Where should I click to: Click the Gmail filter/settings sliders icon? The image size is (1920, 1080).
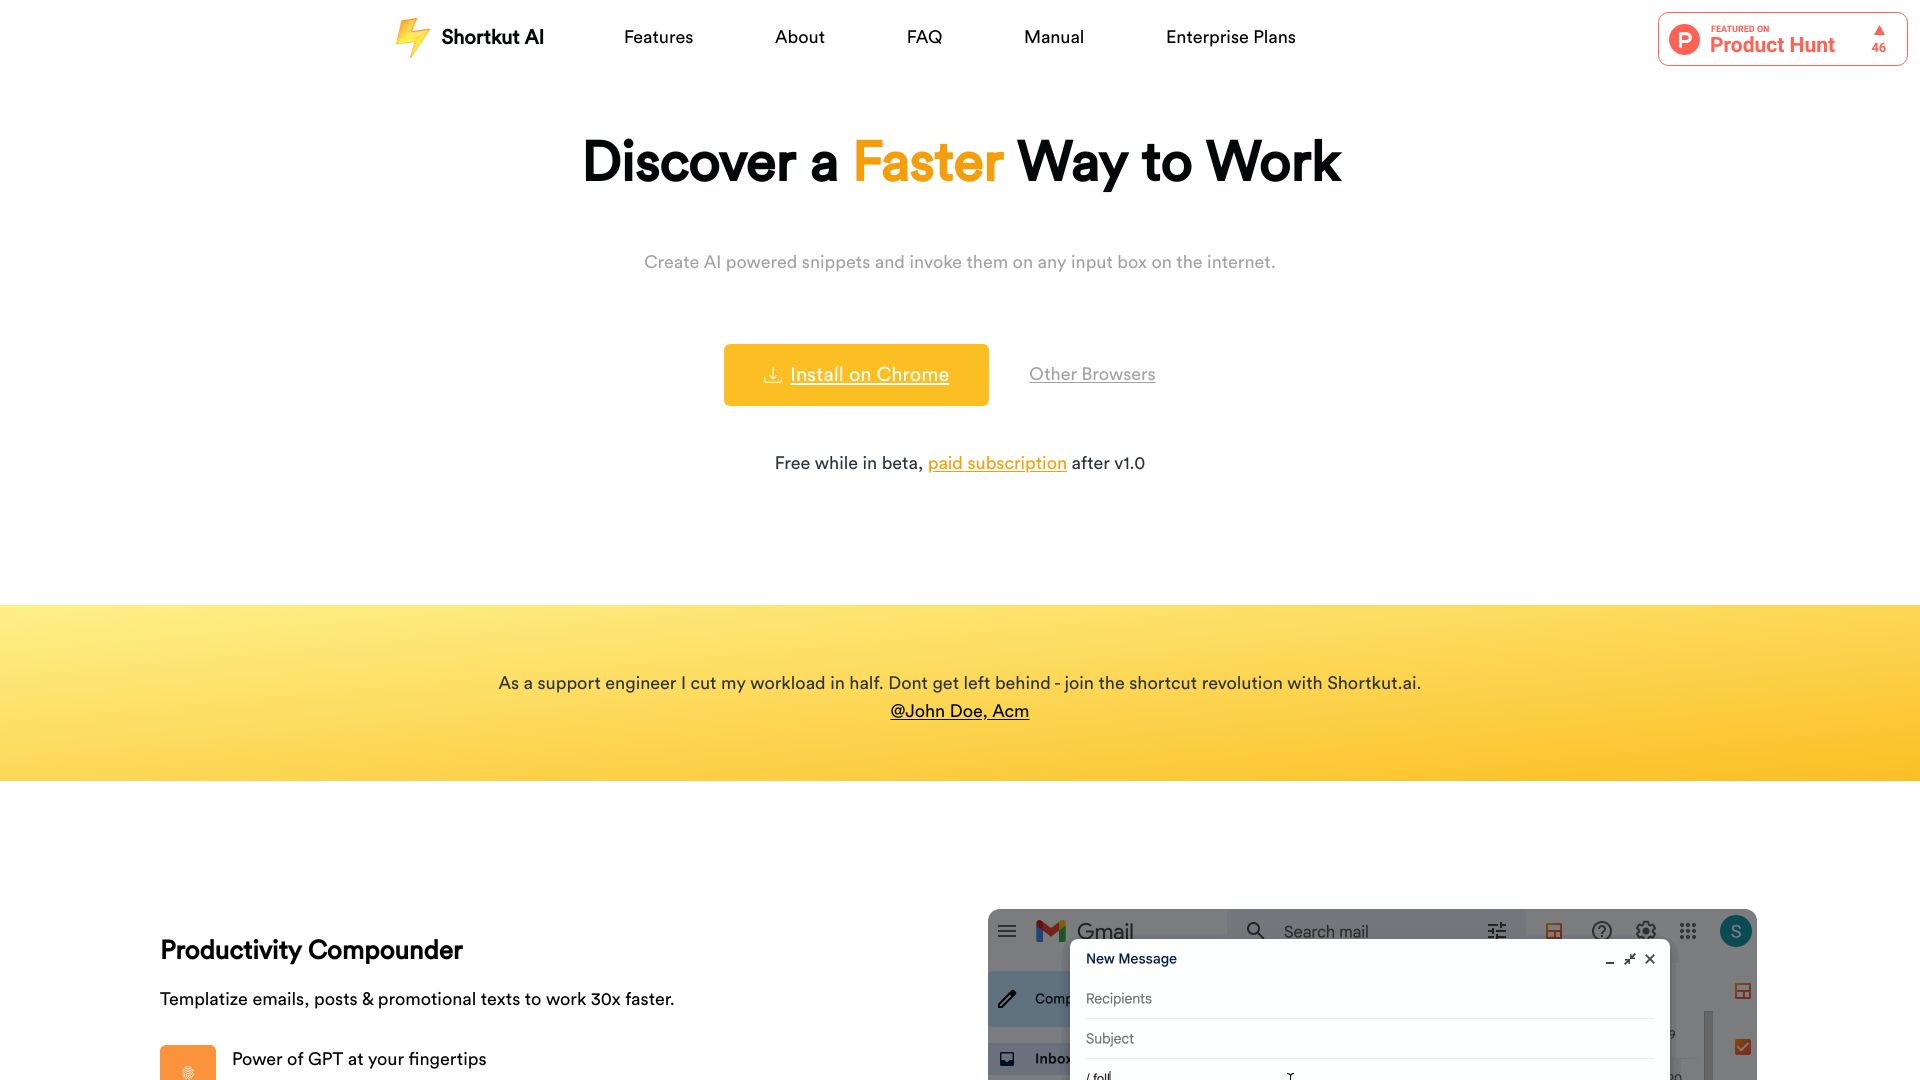(x=1495, y=930)
